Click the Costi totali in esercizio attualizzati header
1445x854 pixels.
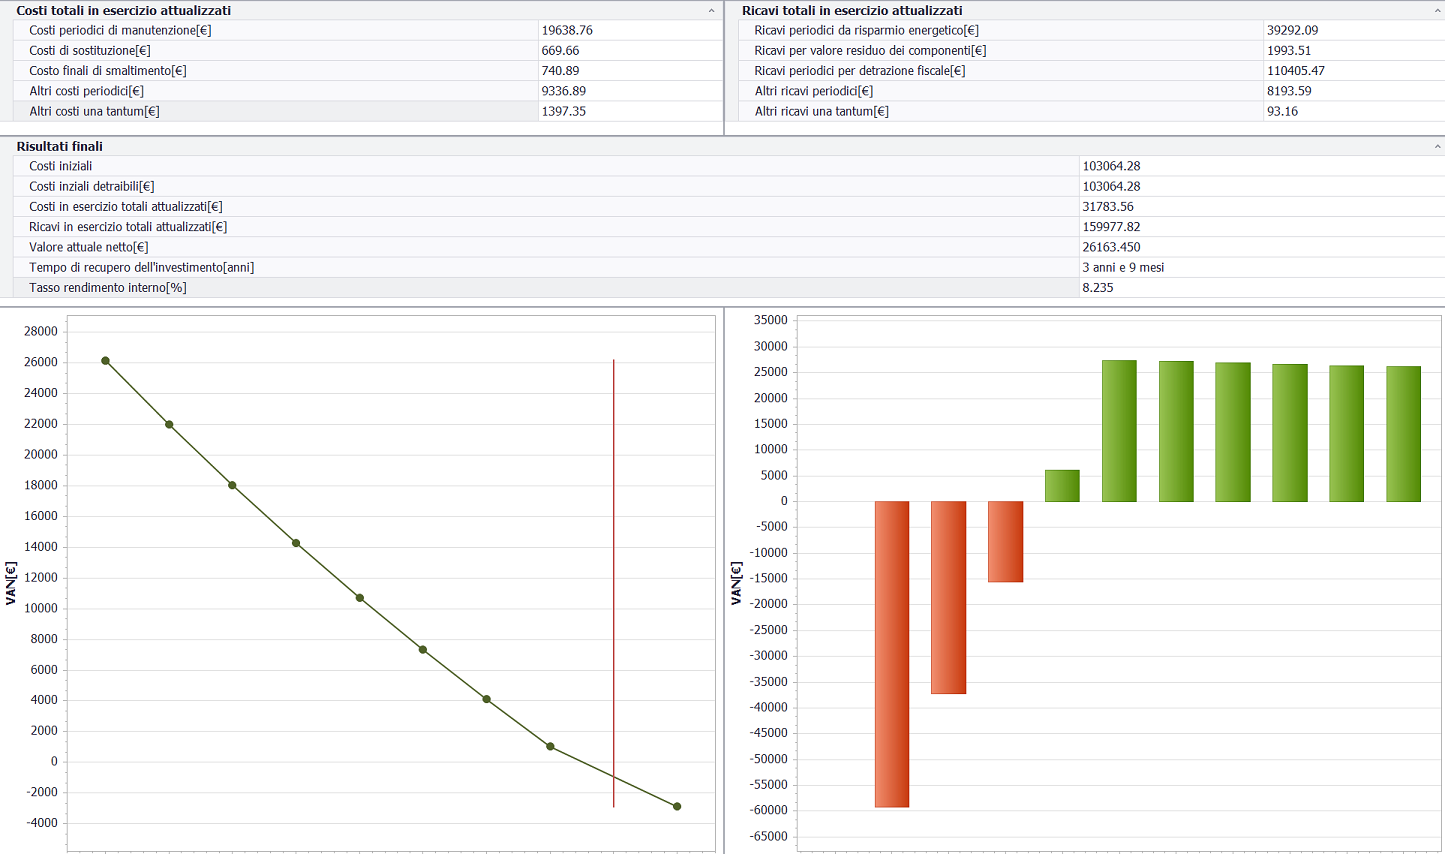click(123, 11)
